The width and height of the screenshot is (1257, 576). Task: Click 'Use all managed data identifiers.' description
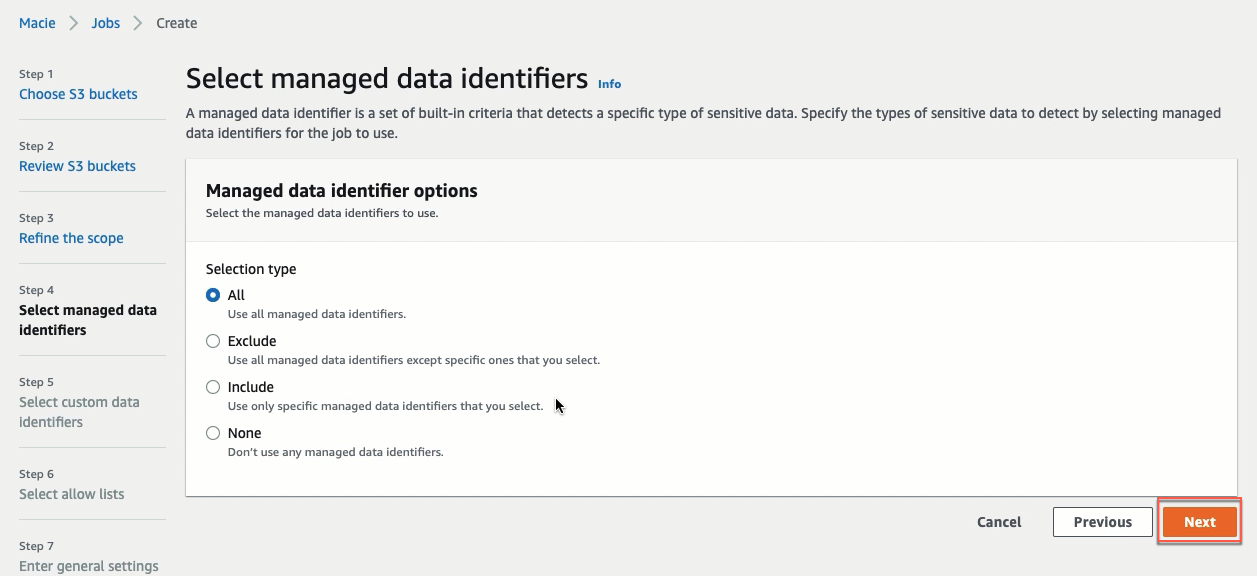[317, 314]
